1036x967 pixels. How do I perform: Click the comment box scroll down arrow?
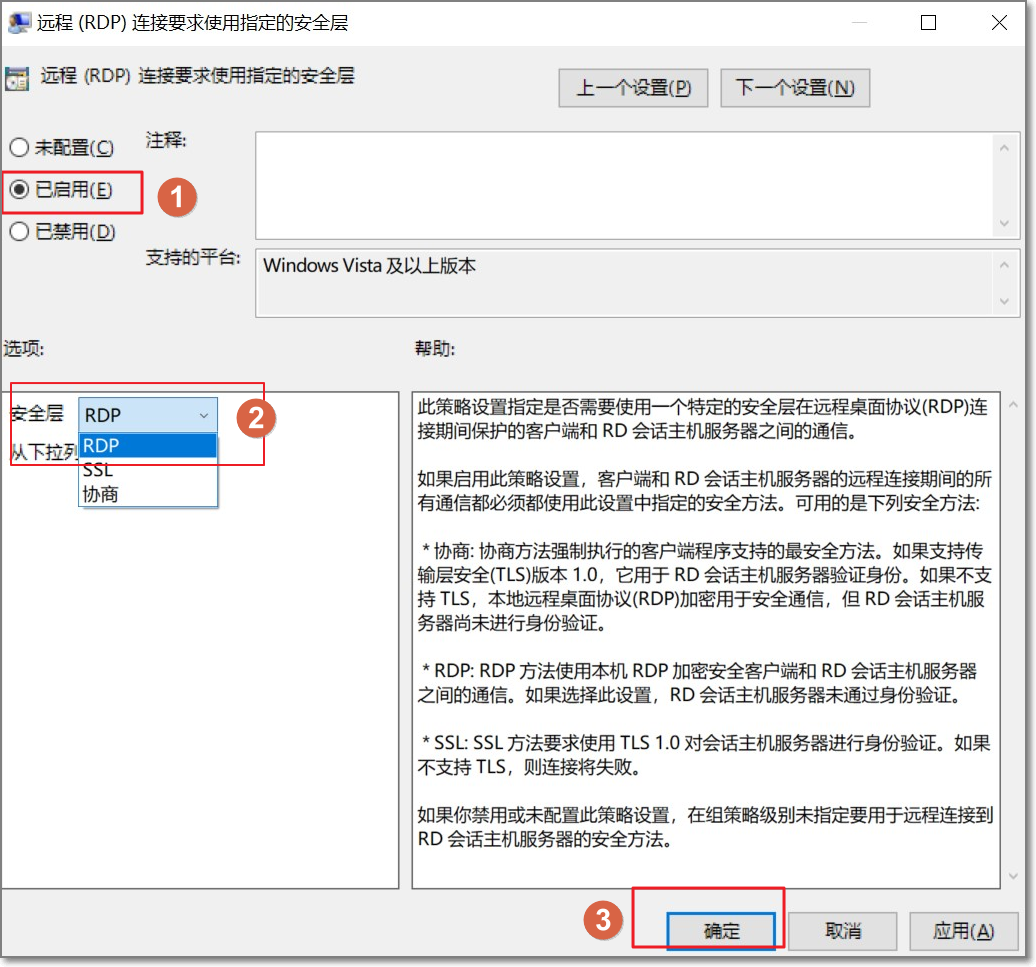(x=1004, y=223)
